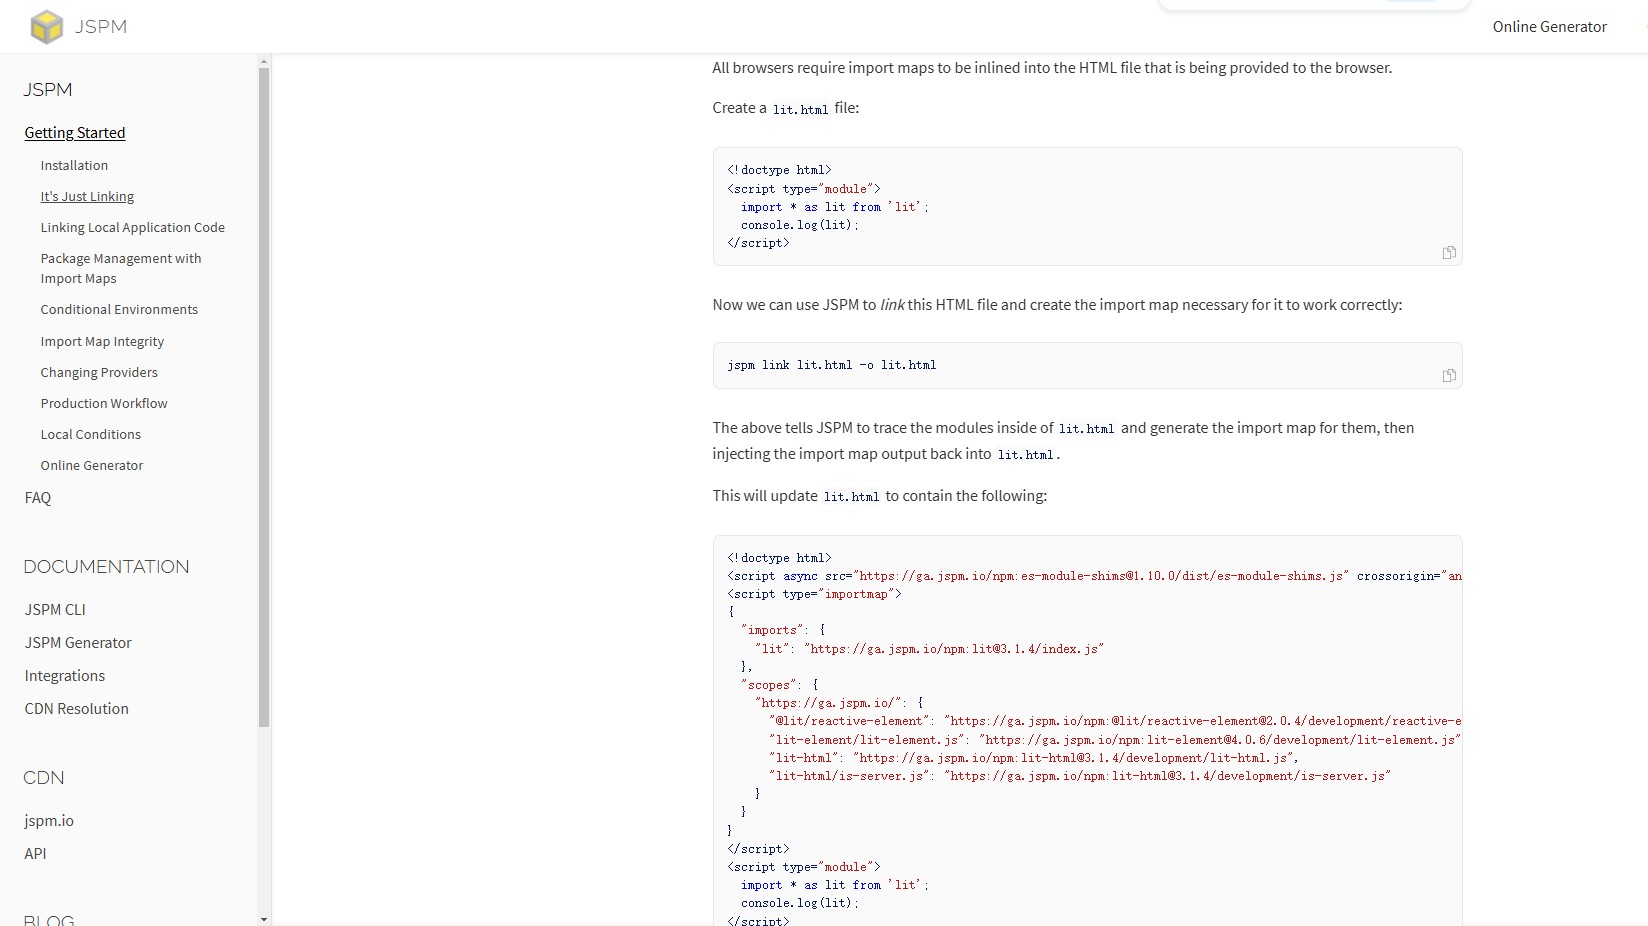Open Package Management with Import Maps
This screenshot has height=926, width=1648.
point(121,268)
